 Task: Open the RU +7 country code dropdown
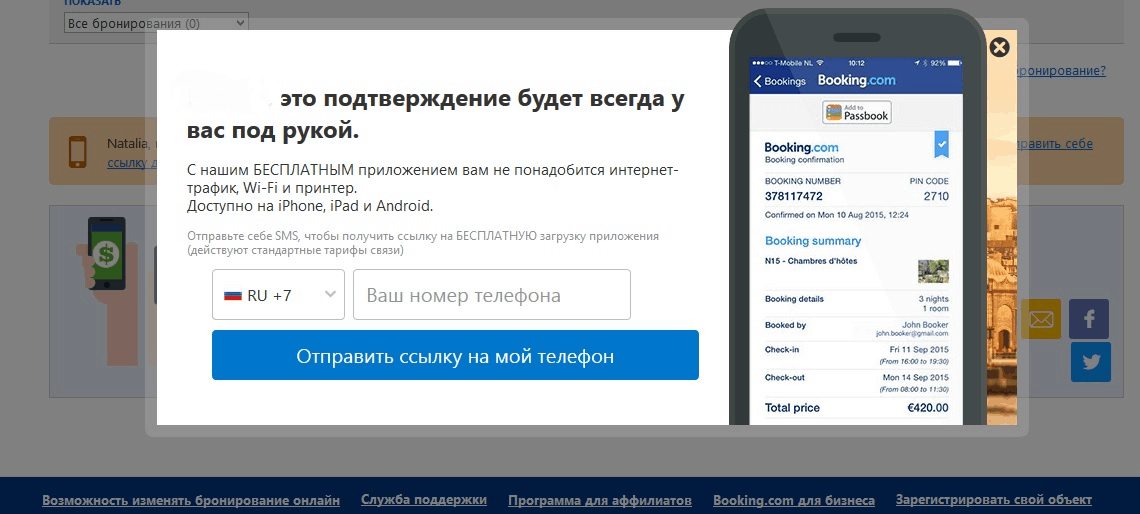pyautogui.click(x=278, y=295)
